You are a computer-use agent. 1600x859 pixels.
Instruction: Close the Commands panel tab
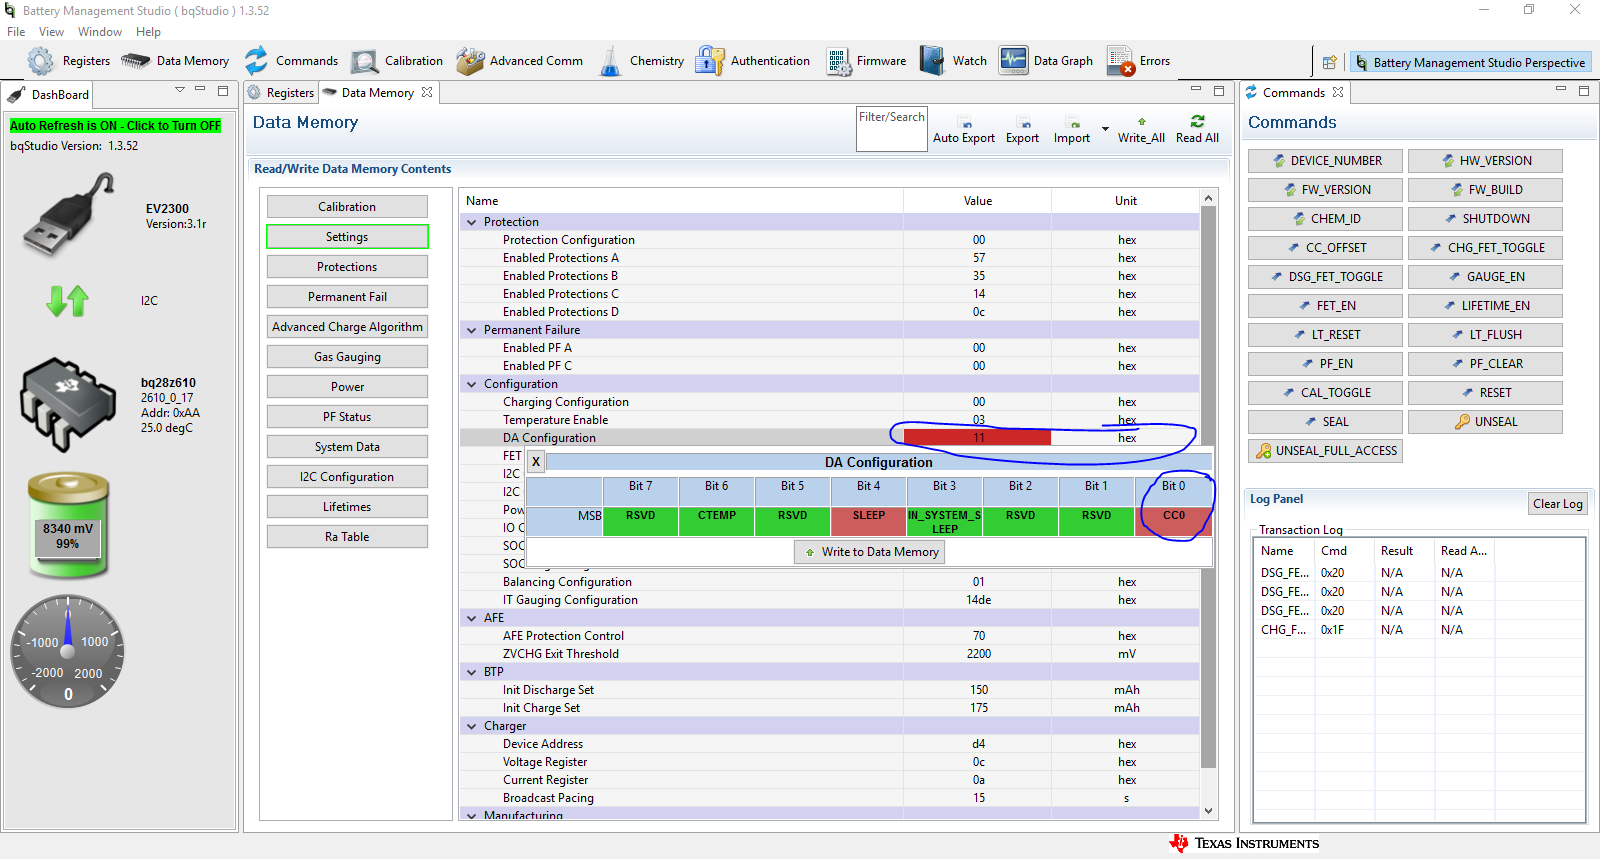1338,92
